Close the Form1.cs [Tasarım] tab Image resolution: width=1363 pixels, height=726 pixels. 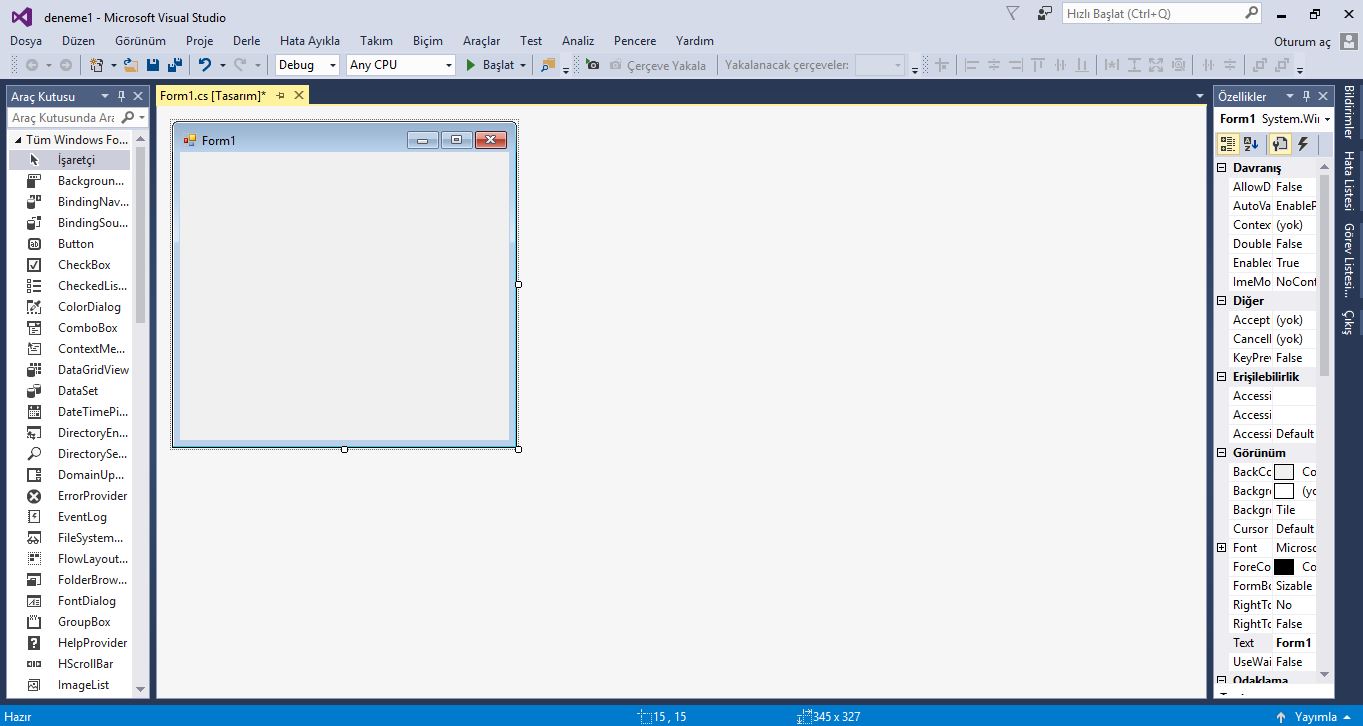[298, 95]
